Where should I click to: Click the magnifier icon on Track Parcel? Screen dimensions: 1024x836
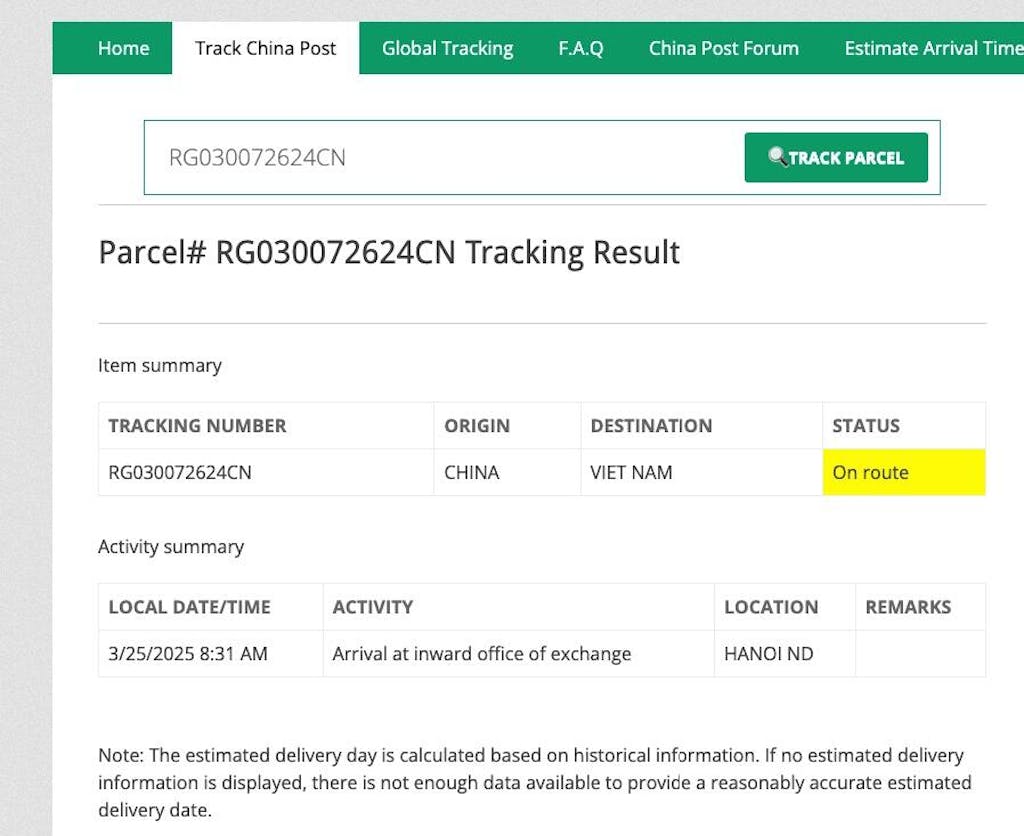pyautogui.click(x=777, y=157)
